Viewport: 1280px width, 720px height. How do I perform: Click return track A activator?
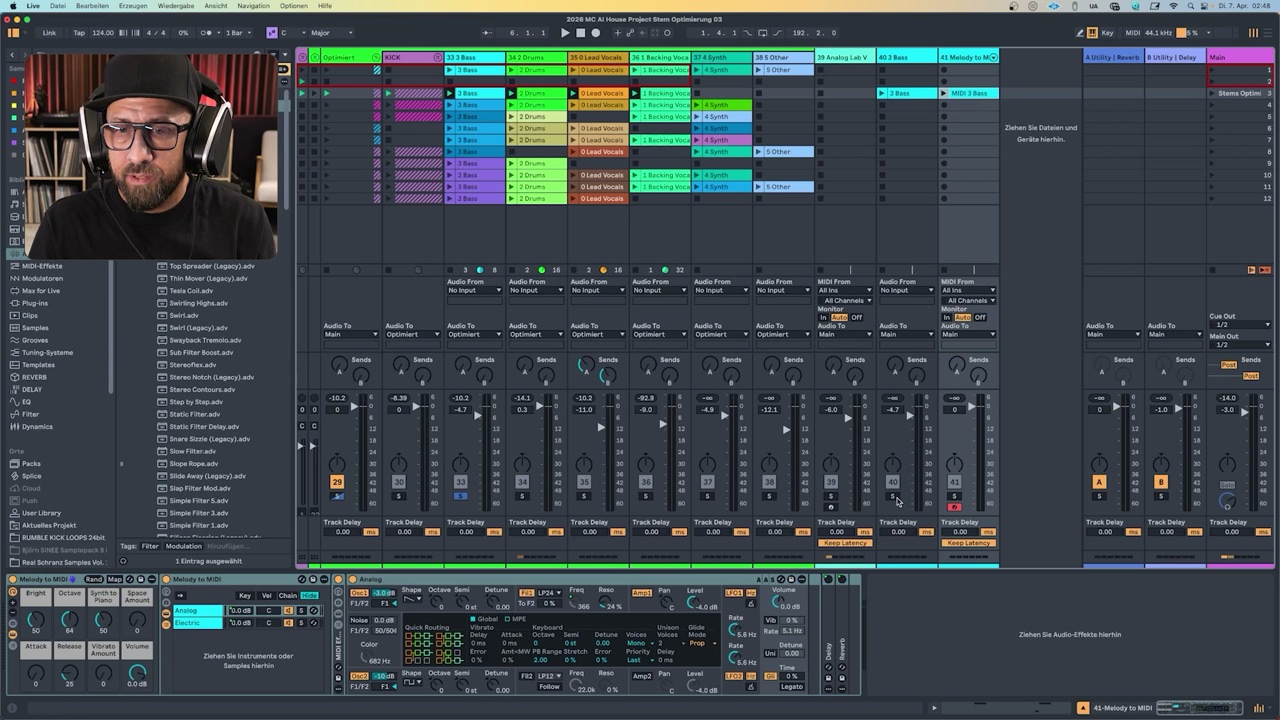1099,482
